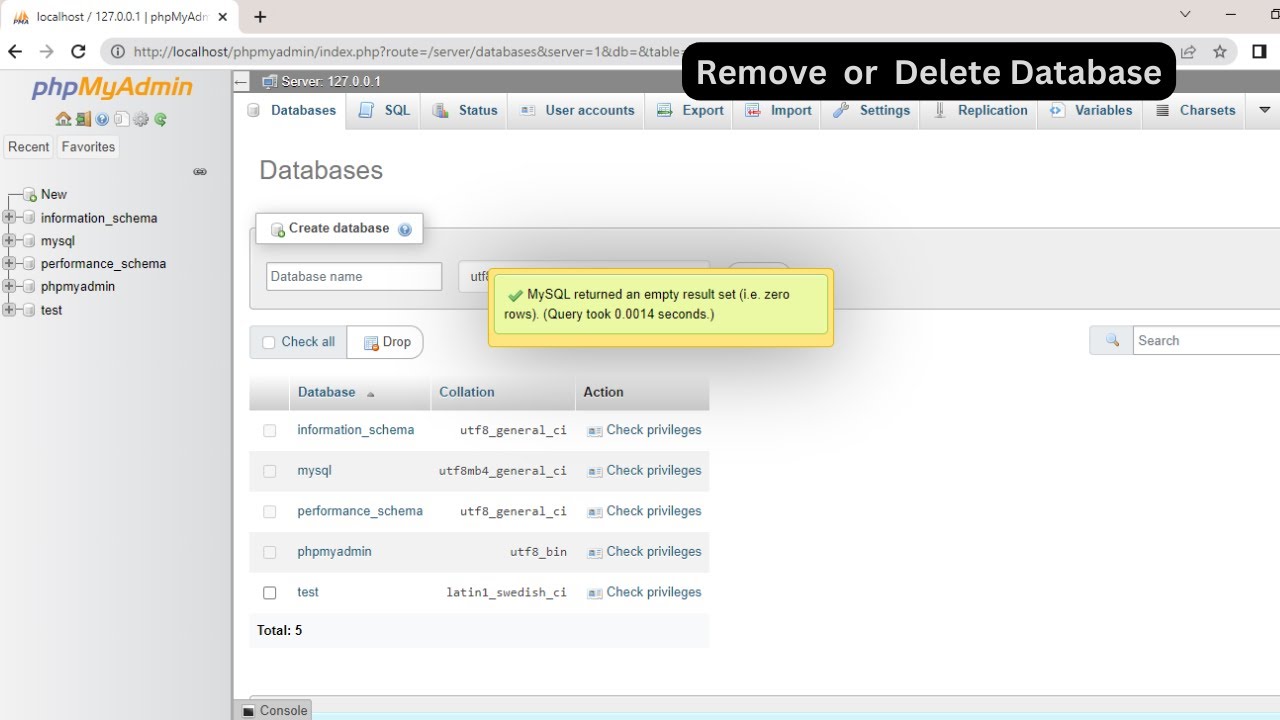
Task: Click the performance_schema database icon in sidebar
Action: 29,264
